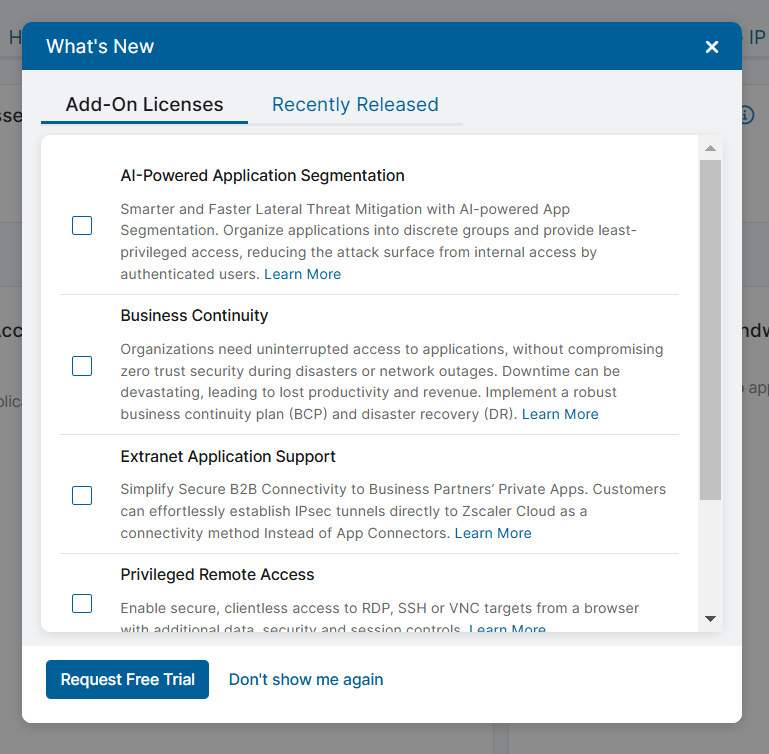The height and width of the screenshot is (754, 769).
Task: Click the scrollbar up arrow in license list
Action: coord(710,149)
